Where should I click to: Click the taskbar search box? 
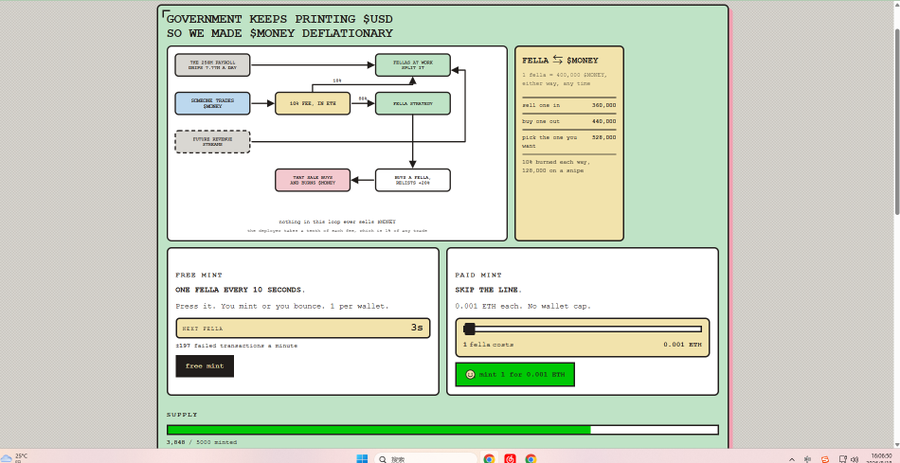tap(426, 458)
